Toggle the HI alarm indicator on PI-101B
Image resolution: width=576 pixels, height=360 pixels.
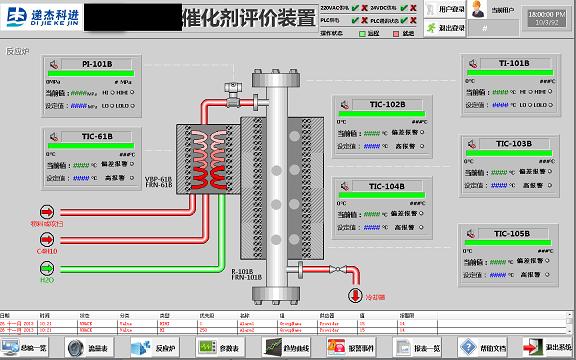coord(113,93)
